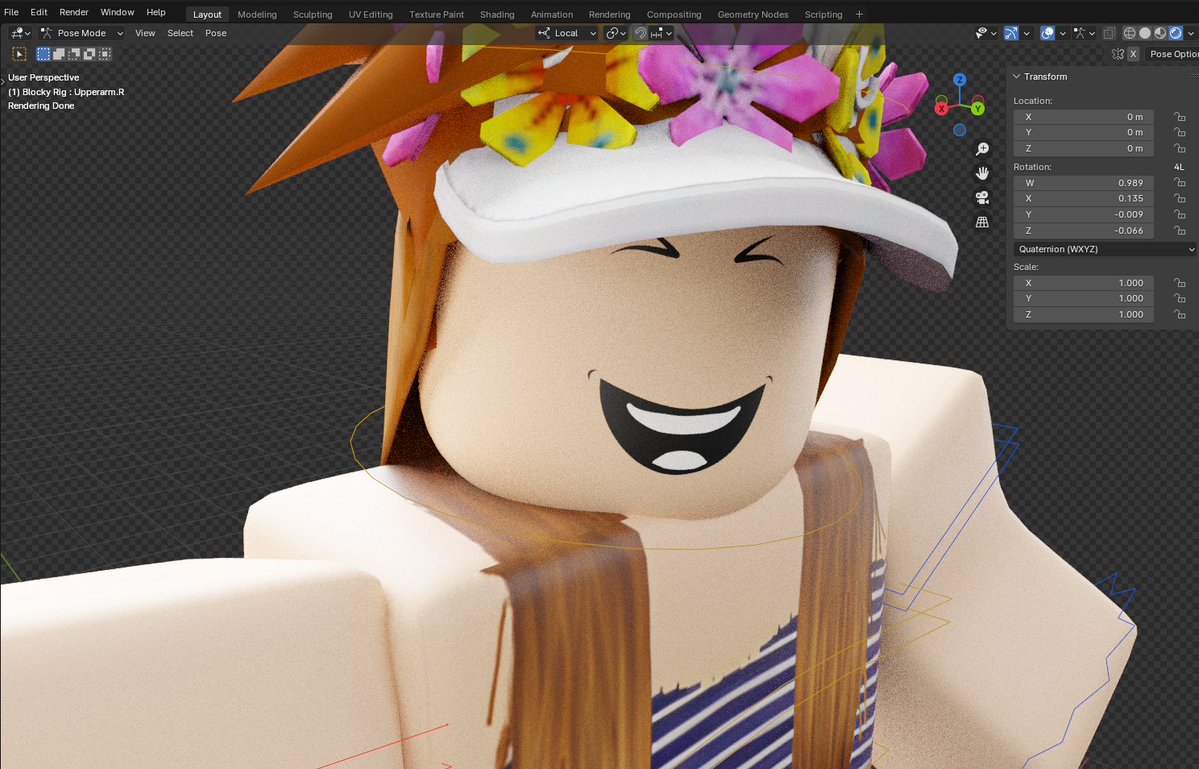The width and height of the screenshot is (1199, 769).
Task: Open the editor type selector icon
Action: 20,33
